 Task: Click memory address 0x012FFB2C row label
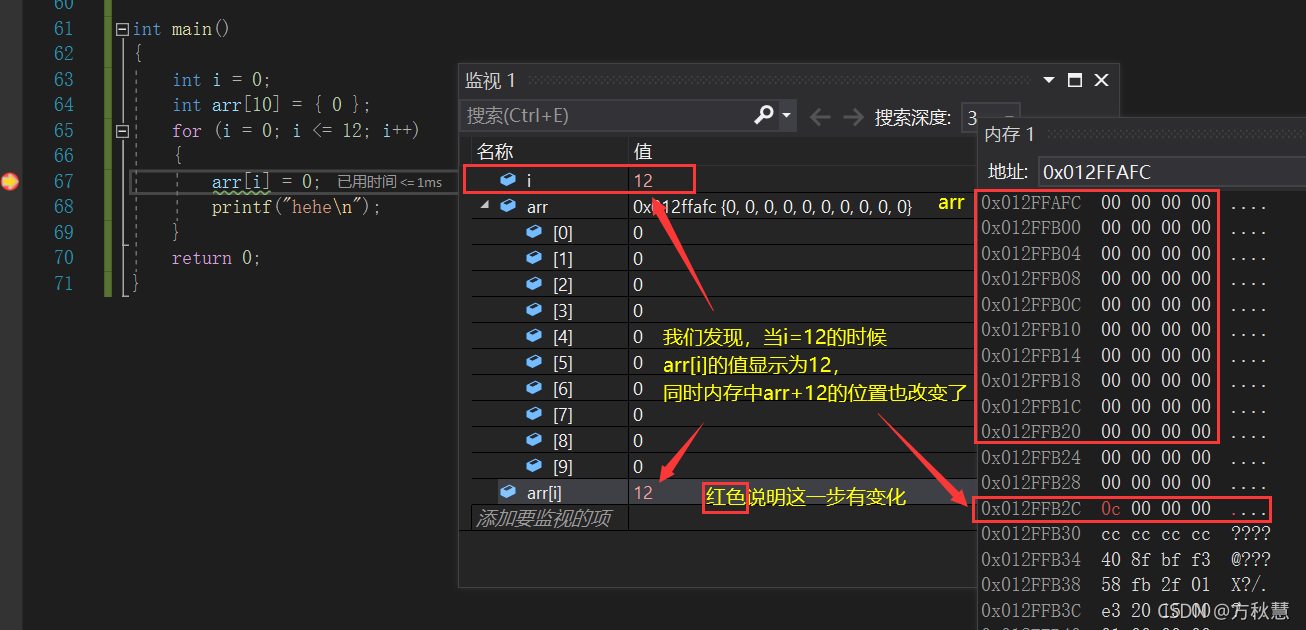point(1031,508)
